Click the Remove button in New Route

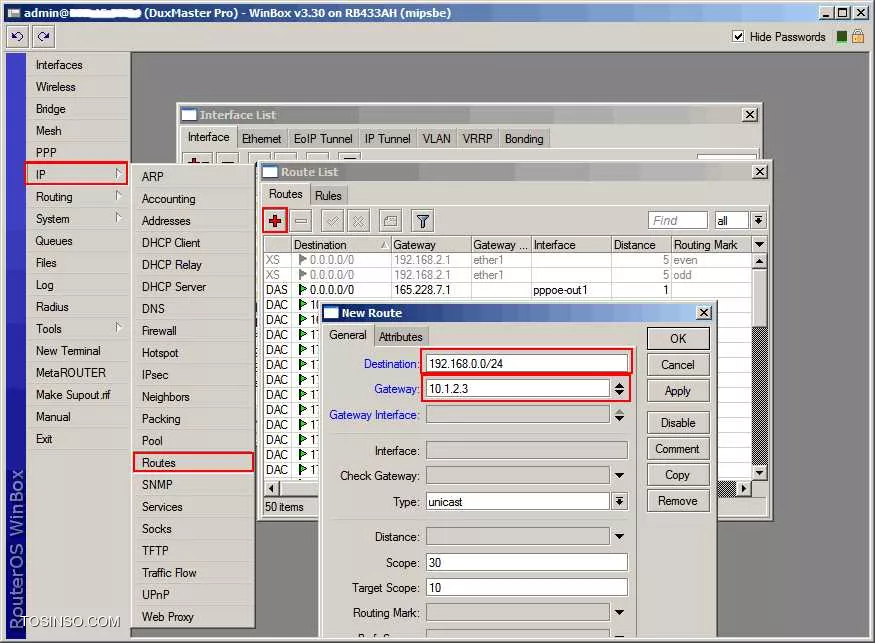pyautogui.click(x=678, y=501)
